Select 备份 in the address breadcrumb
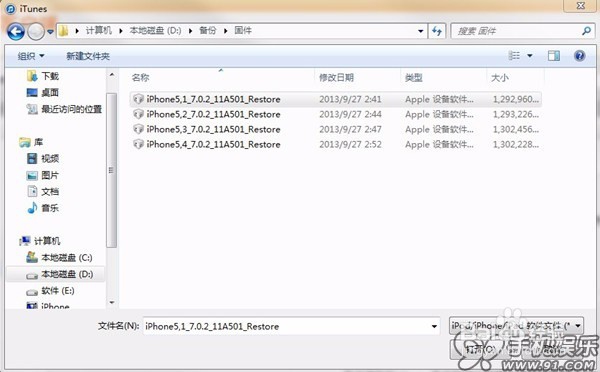 [208, 31]
